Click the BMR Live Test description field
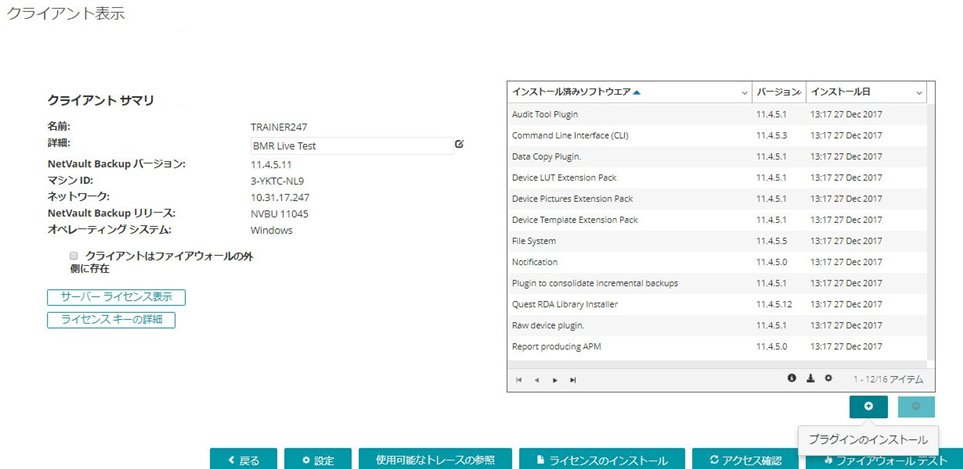 pos(352,146)
